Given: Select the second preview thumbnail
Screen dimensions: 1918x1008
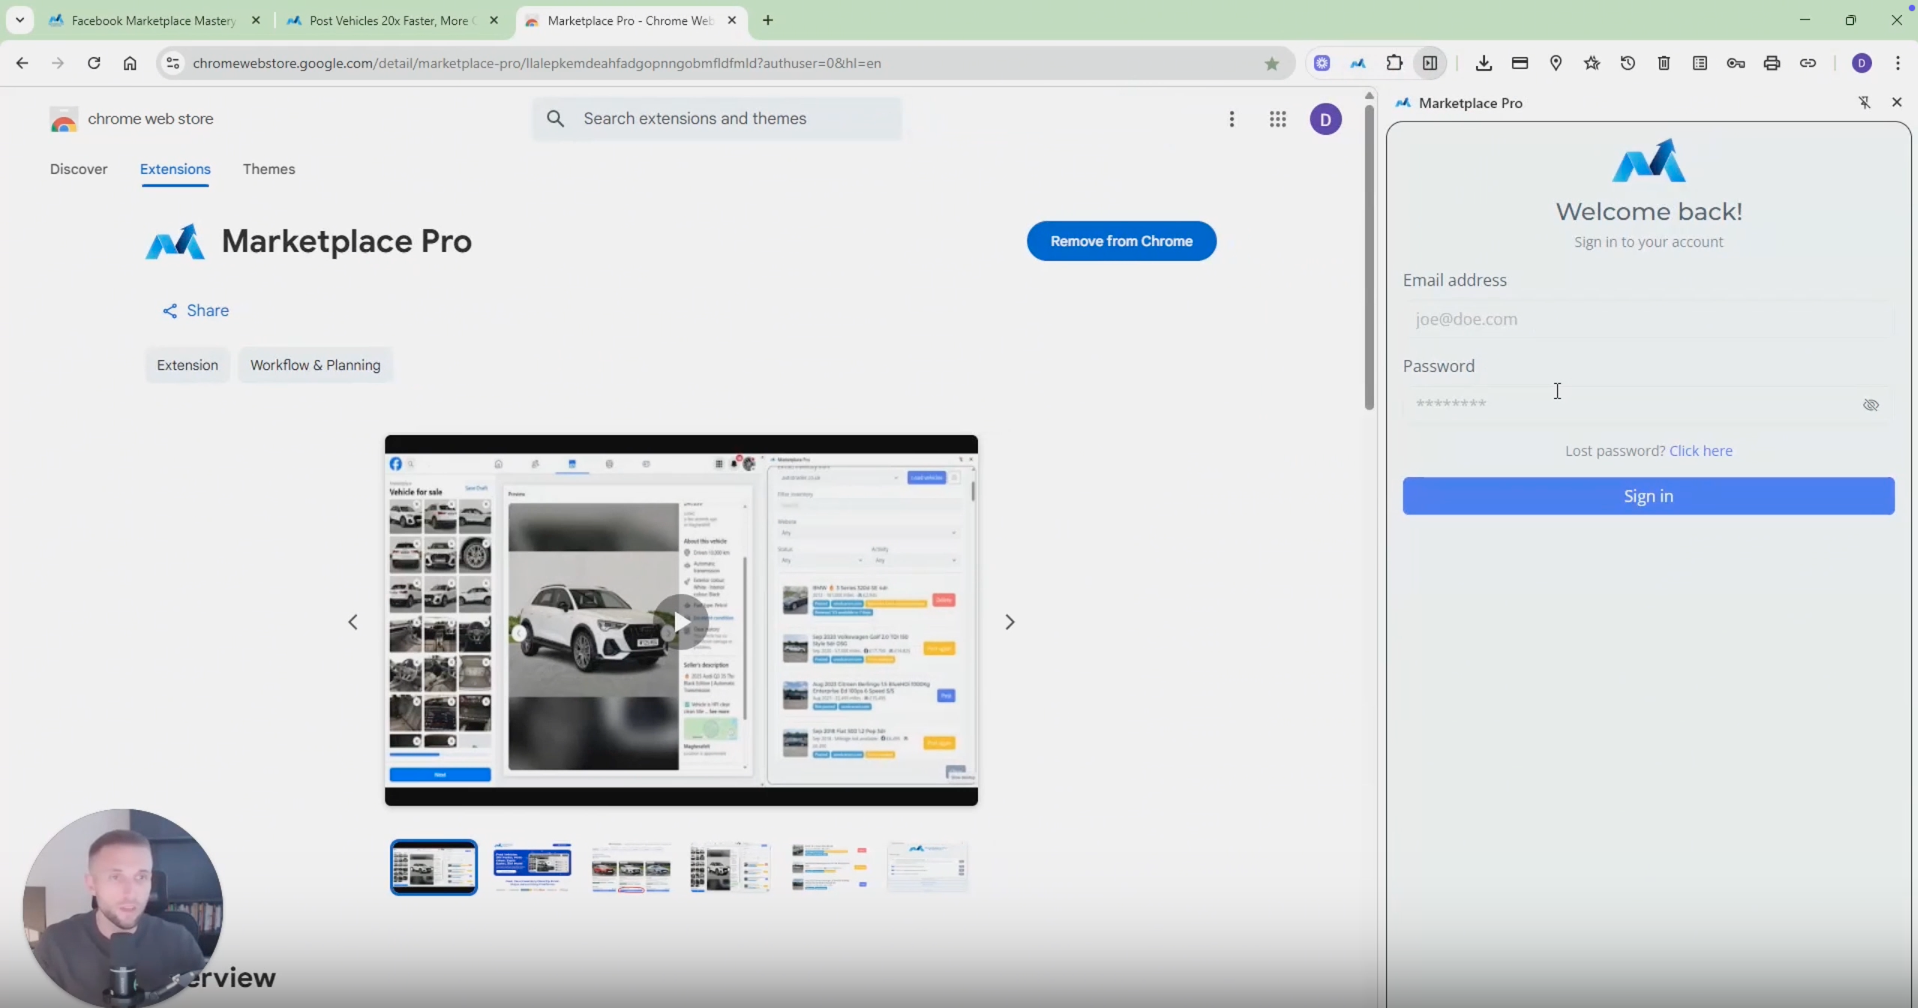Looking at the screenshot, I should tap(533, 867).
